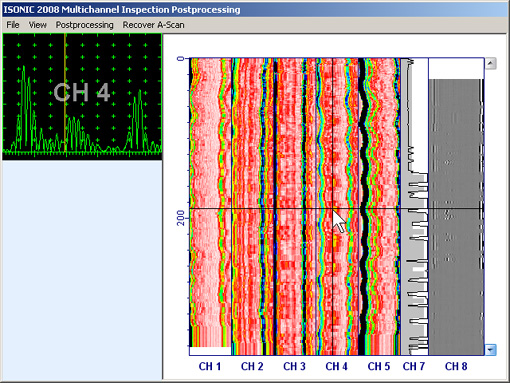The height and width of the screenshot is (383, 510).
Task: Open the File menu
Action: coord(13,25)
